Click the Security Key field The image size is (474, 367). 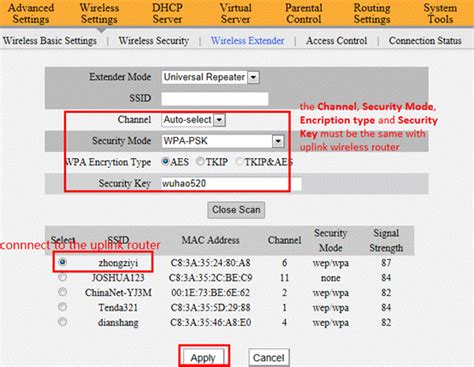[x=231, y=184]
